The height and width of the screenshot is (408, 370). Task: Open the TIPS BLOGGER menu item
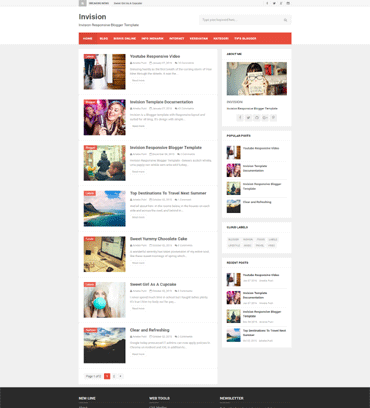click(245, 38)
